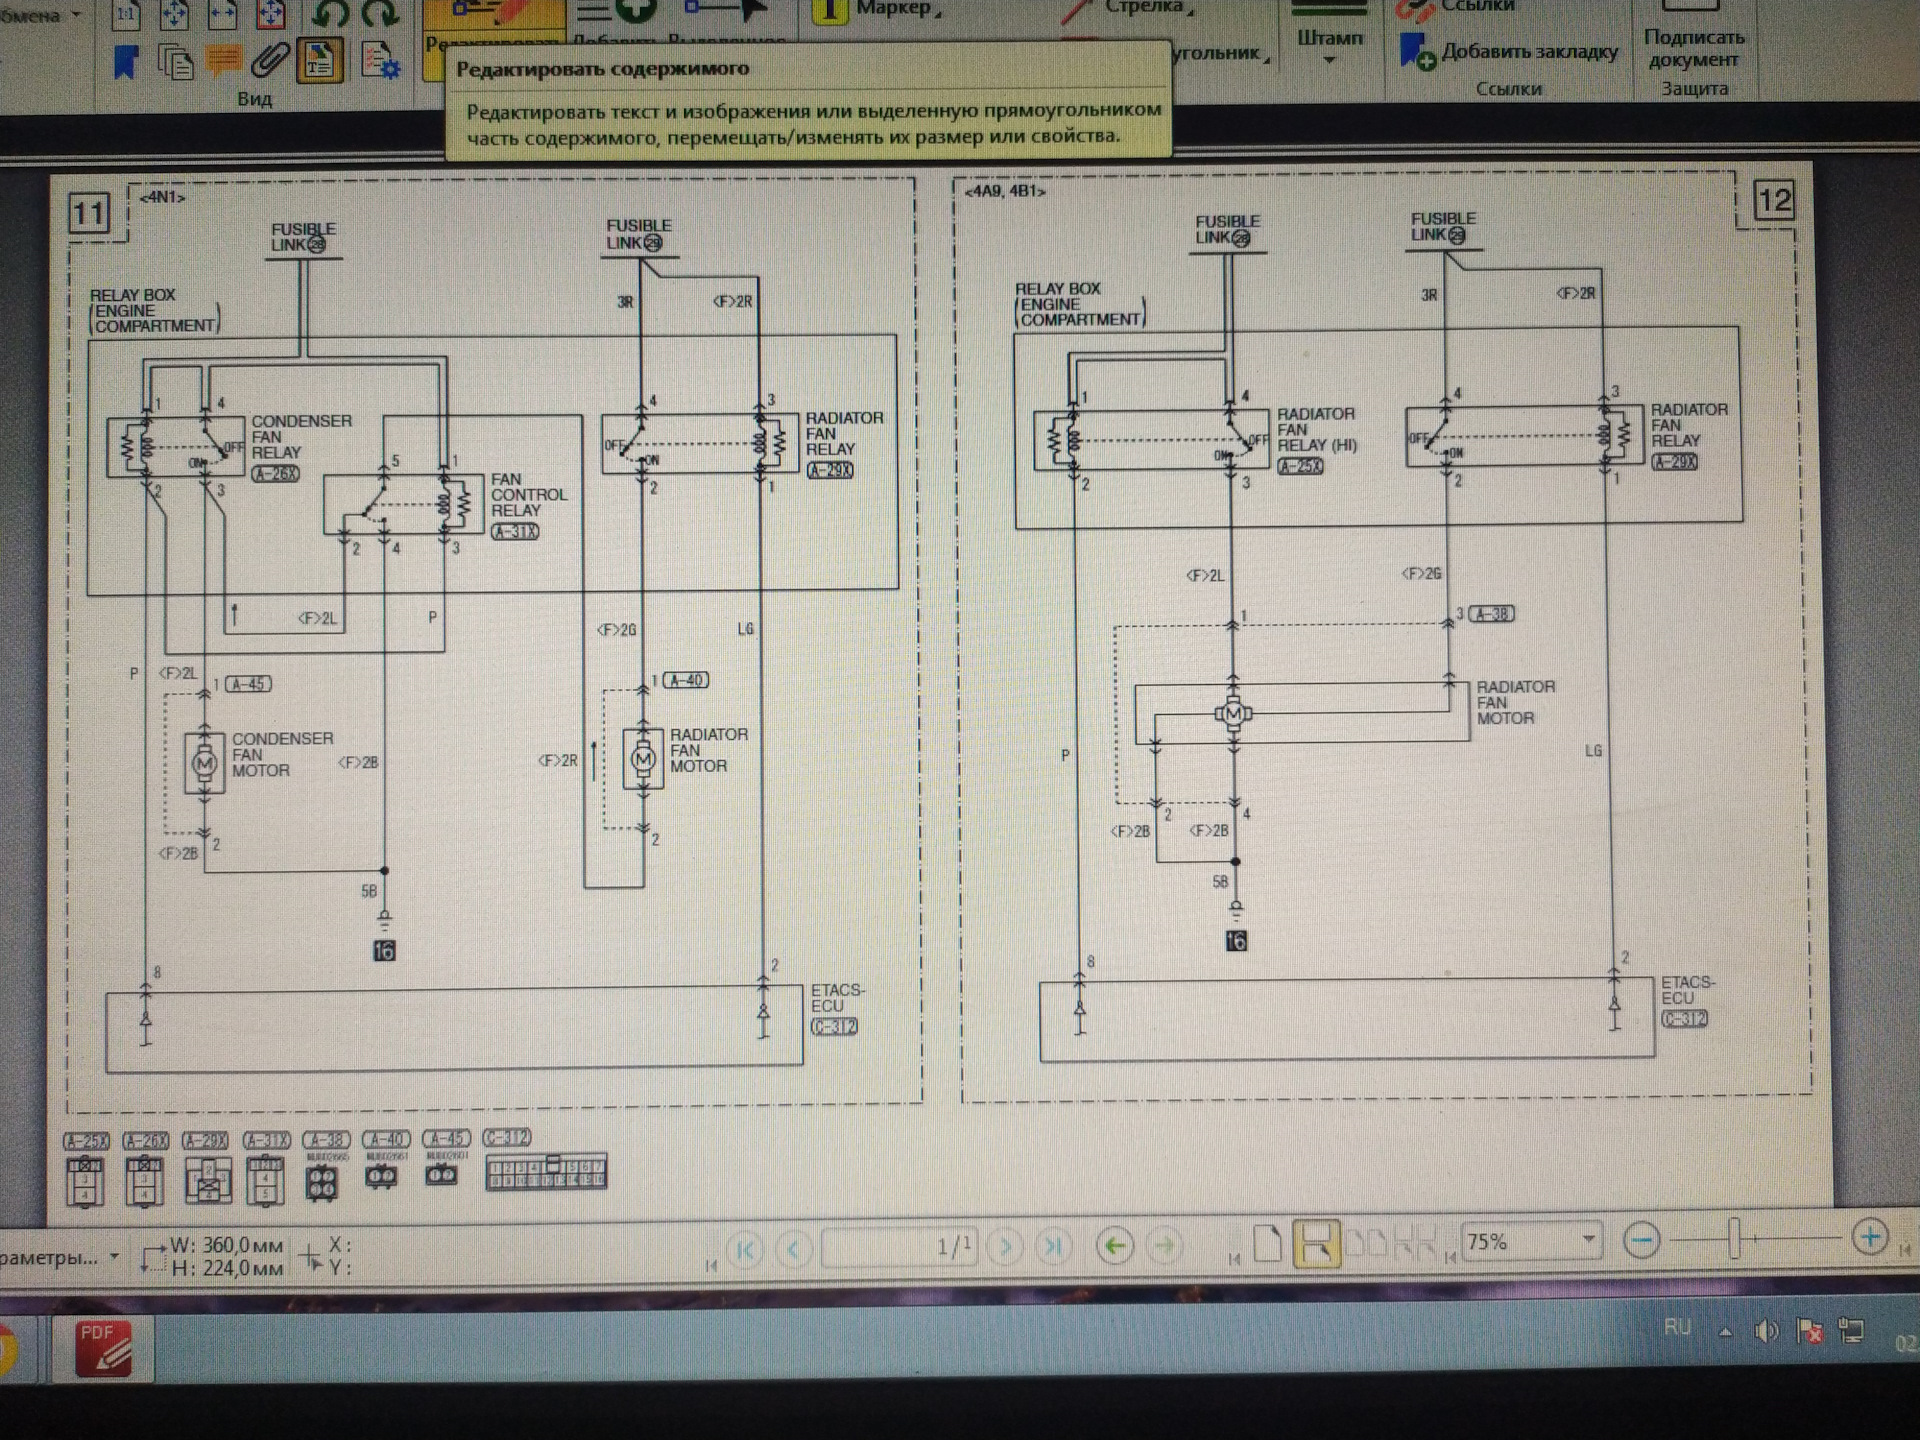Screen dimensions: 1920x1440
Task: Enable single page layout mode
Action: [x=1268, y=1245]
